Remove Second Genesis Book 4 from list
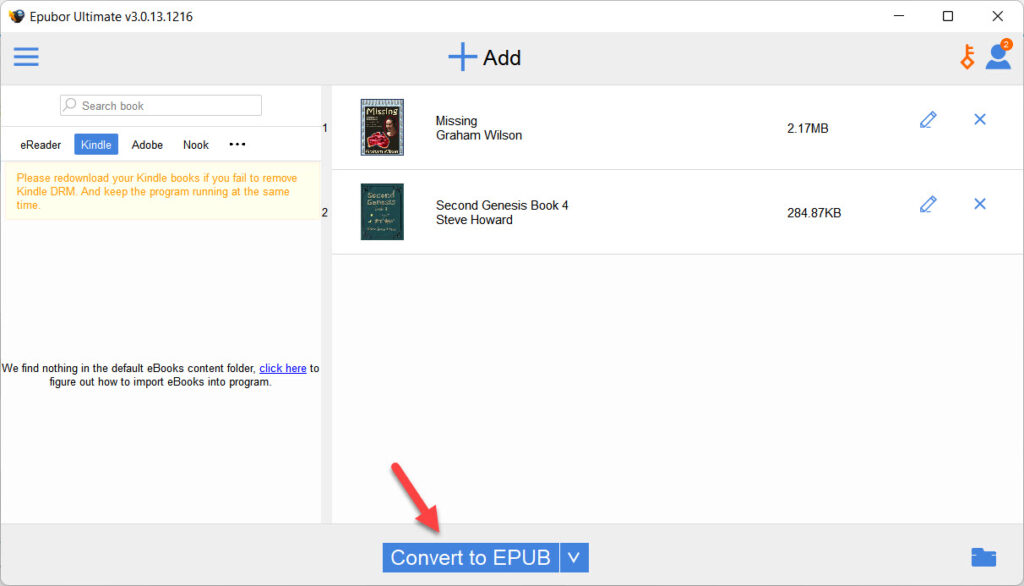 click(x=980, y=204)
